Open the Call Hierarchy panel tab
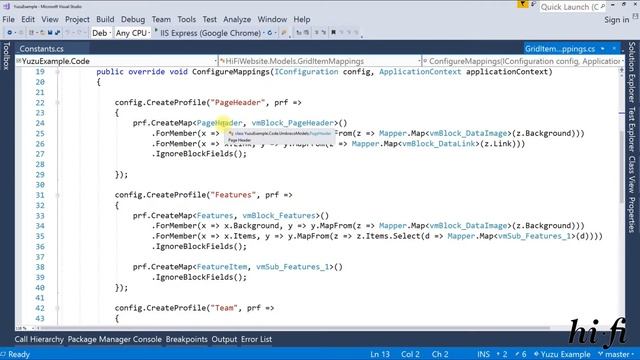 tap(39, 339)
